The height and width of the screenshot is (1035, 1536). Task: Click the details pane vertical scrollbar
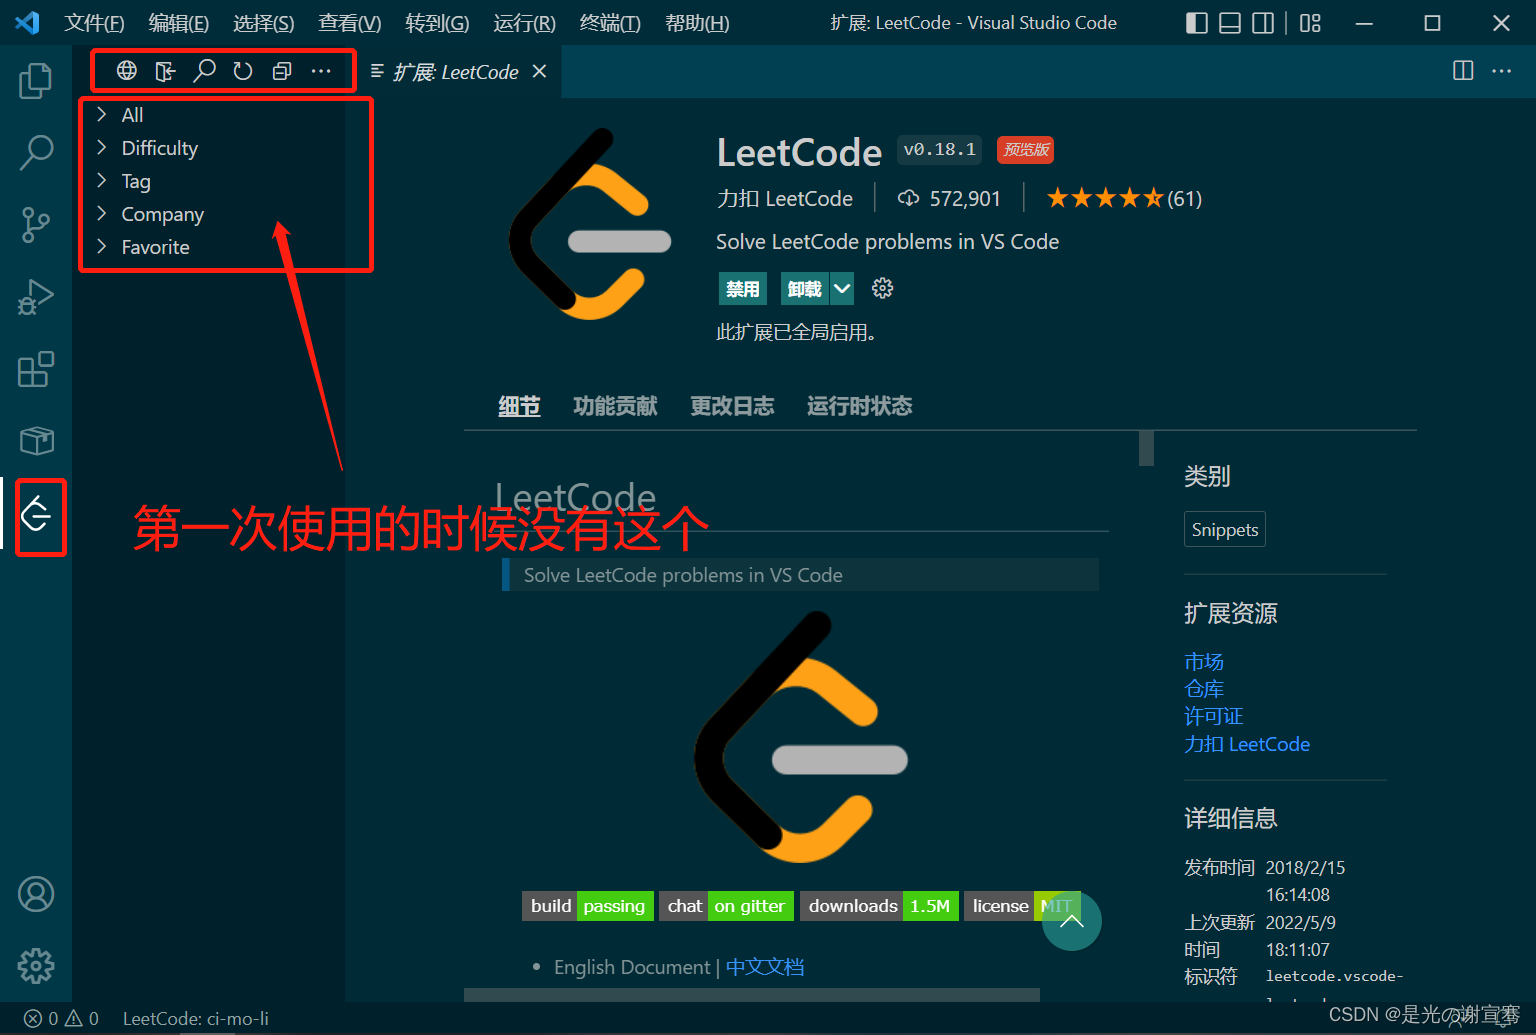click(1146, 448)
